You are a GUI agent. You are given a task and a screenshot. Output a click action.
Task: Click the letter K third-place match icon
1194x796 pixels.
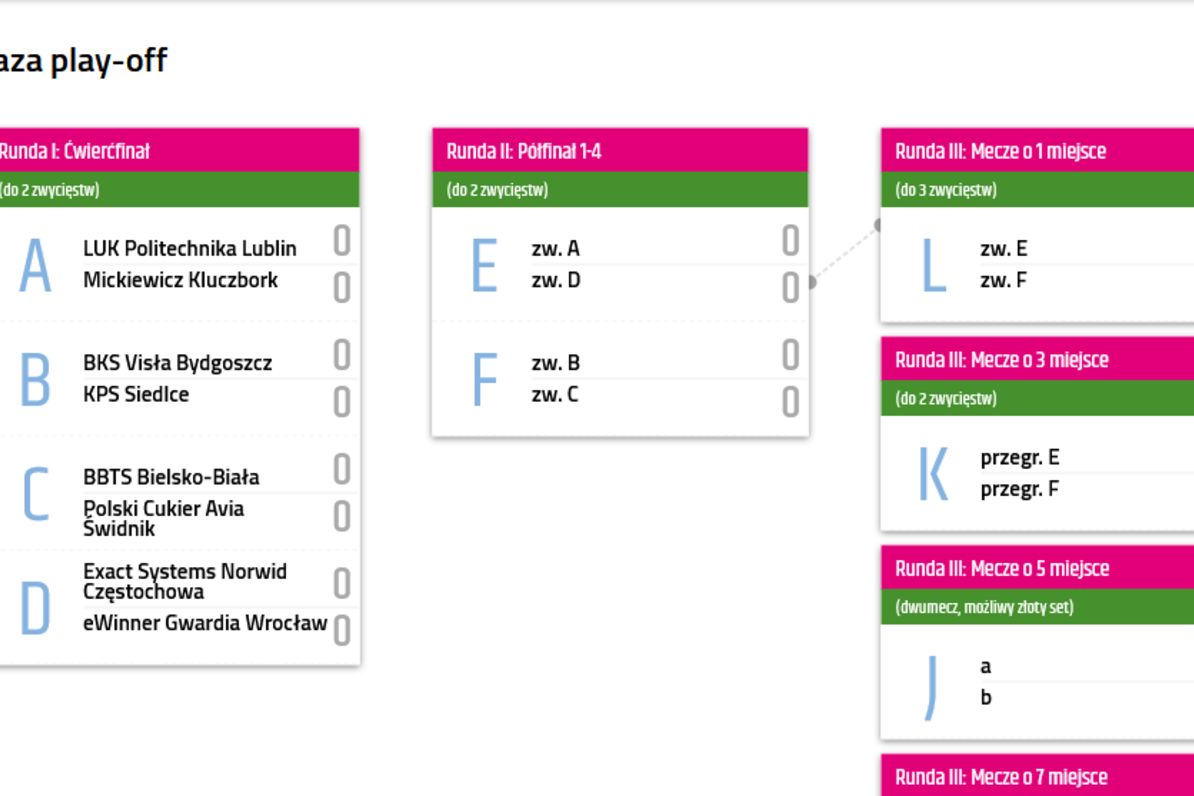(934, 474)
